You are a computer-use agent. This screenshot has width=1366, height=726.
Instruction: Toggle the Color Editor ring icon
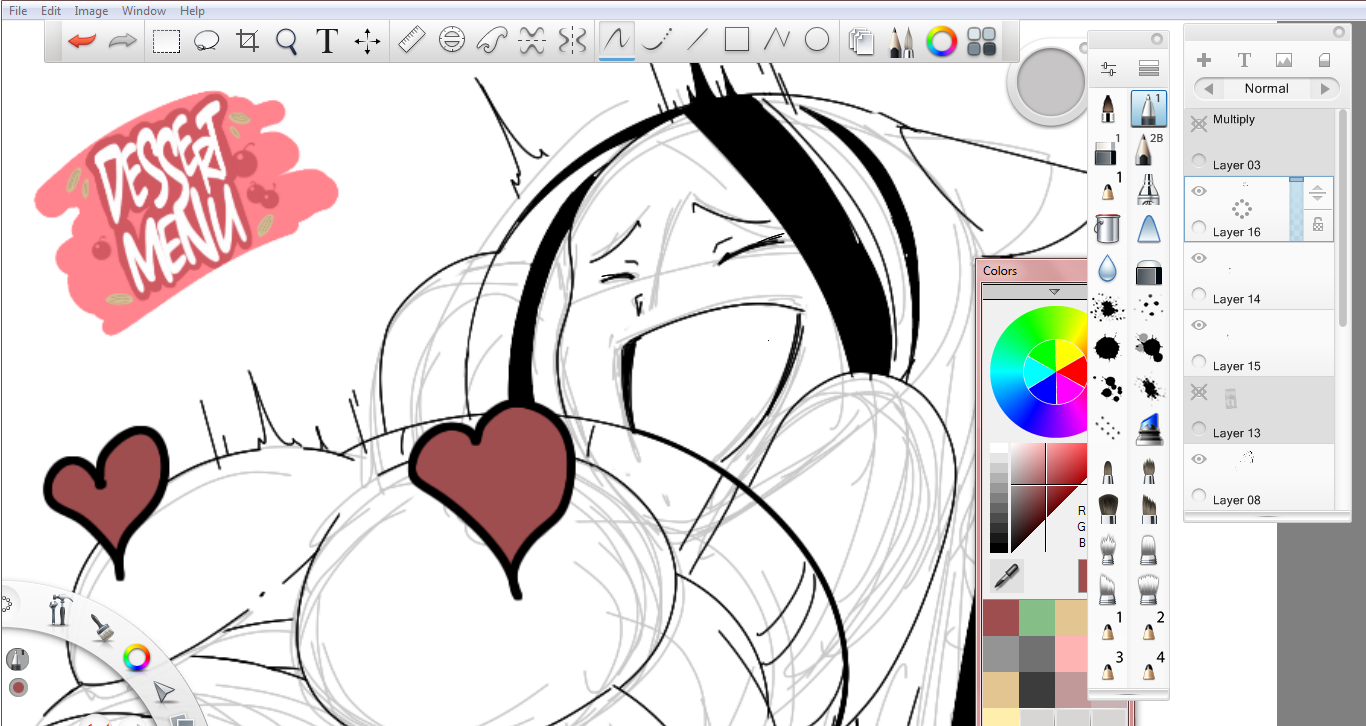(x=941, y=41)
